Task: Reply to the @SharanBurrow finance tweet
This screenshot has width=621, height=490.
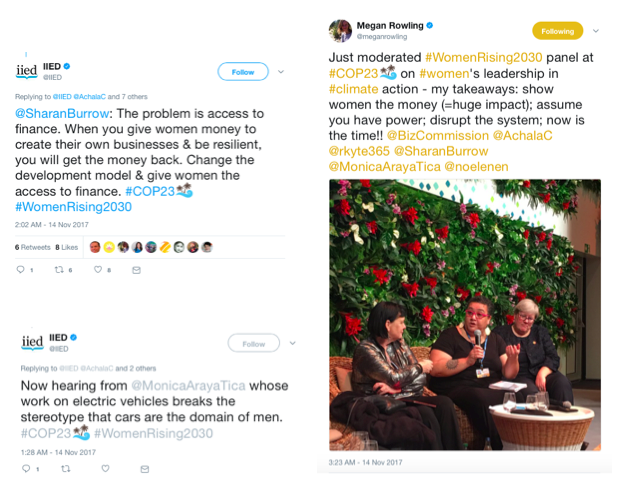Action: tap(21, 270)
